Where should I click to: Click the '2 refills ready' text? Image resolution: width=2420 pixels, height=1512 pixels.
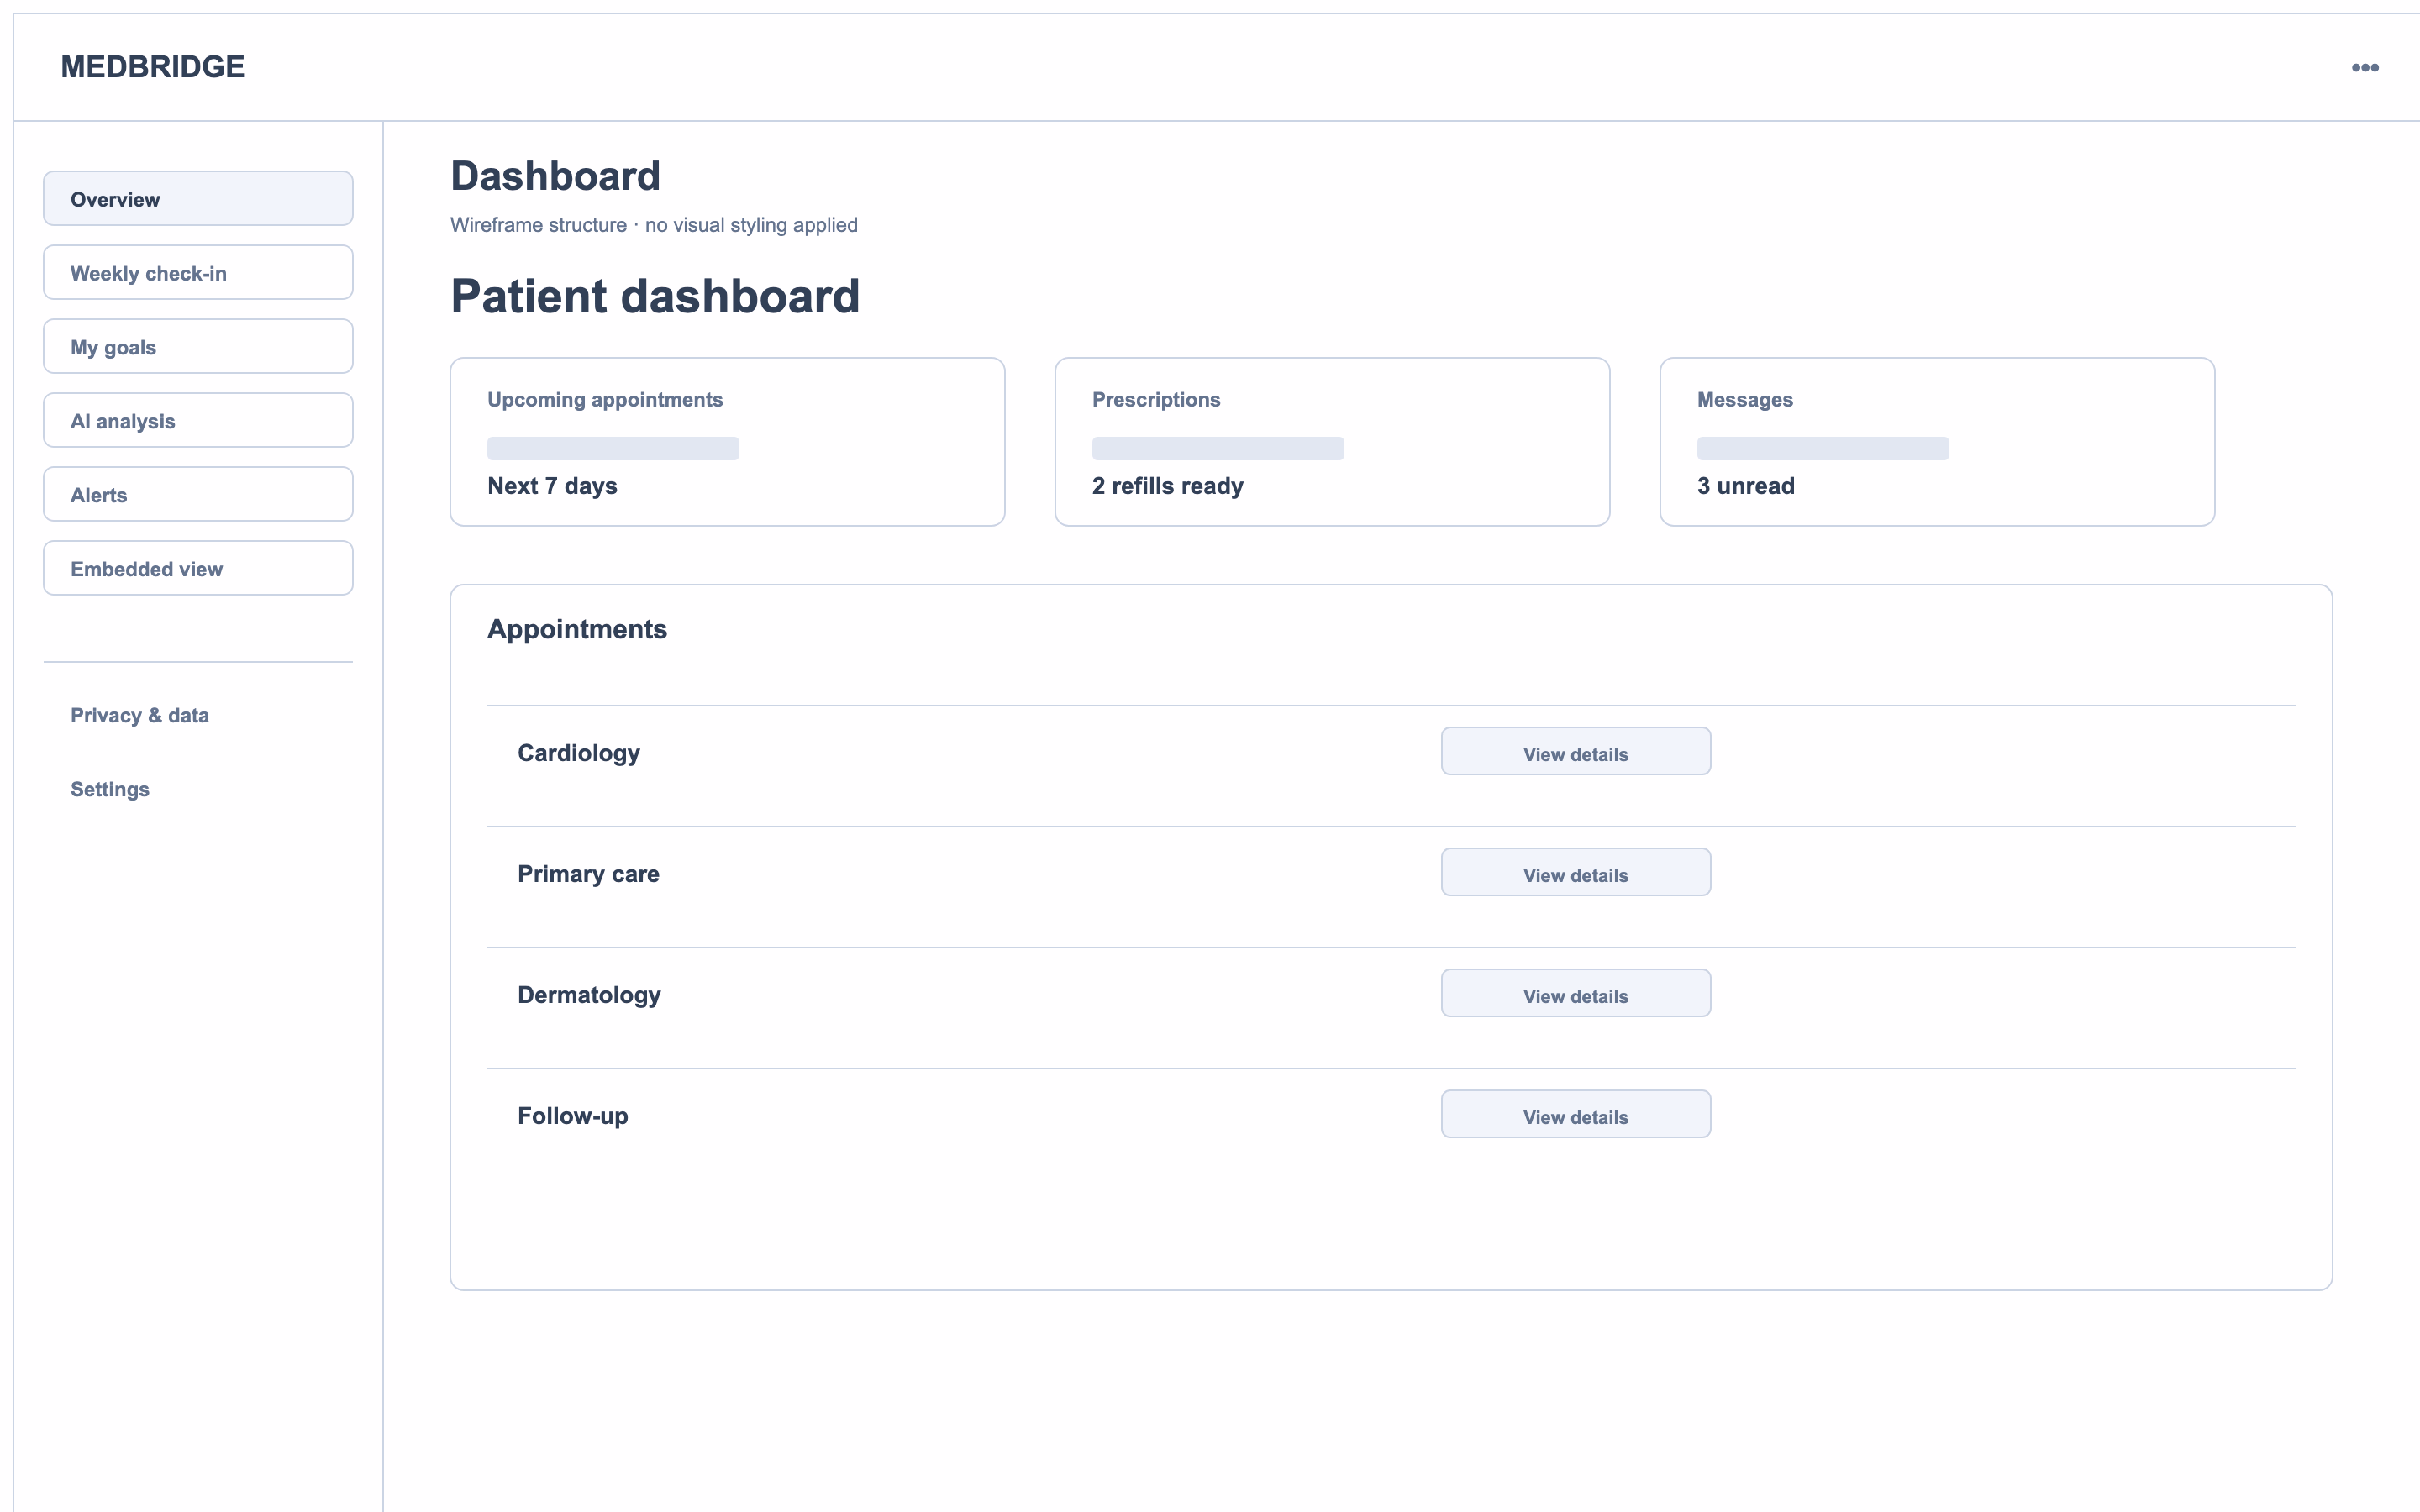tap(1167, 486)
